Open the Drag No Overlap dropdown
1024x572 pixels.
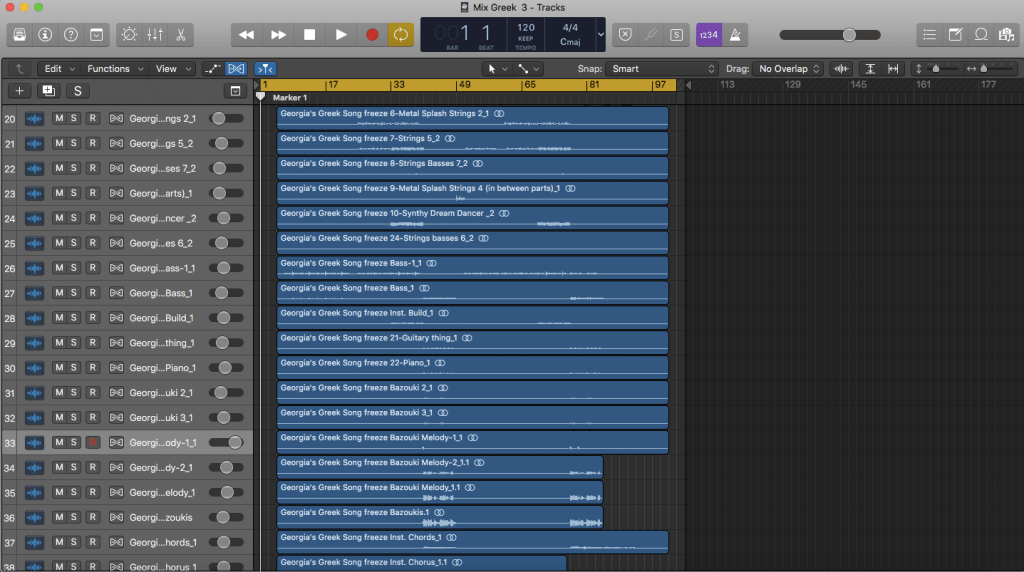point(789,69)
